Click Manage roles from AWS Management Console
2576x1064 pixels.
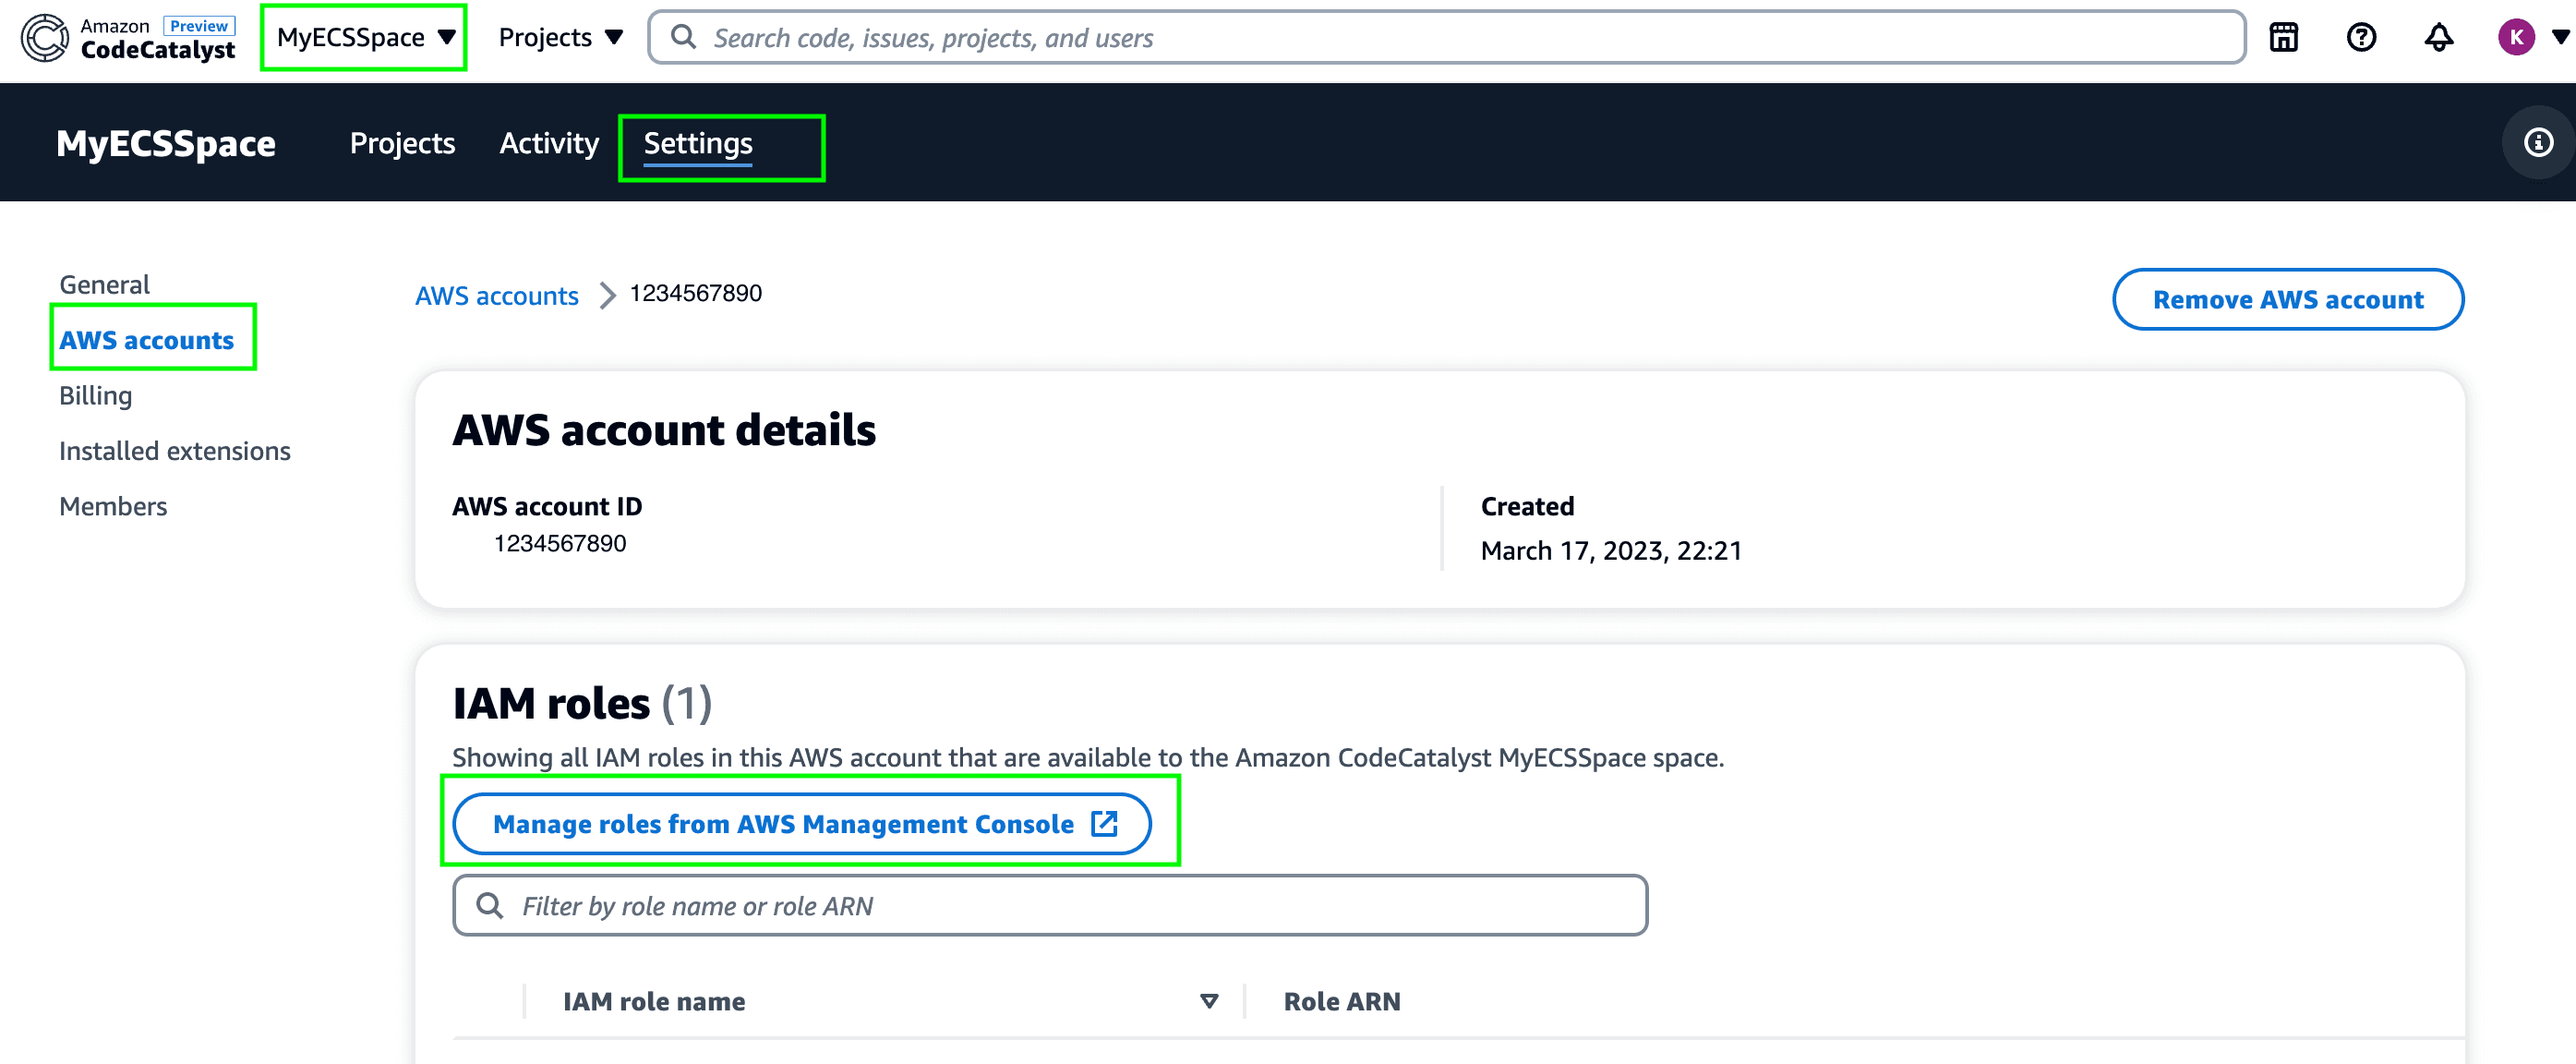801,824
